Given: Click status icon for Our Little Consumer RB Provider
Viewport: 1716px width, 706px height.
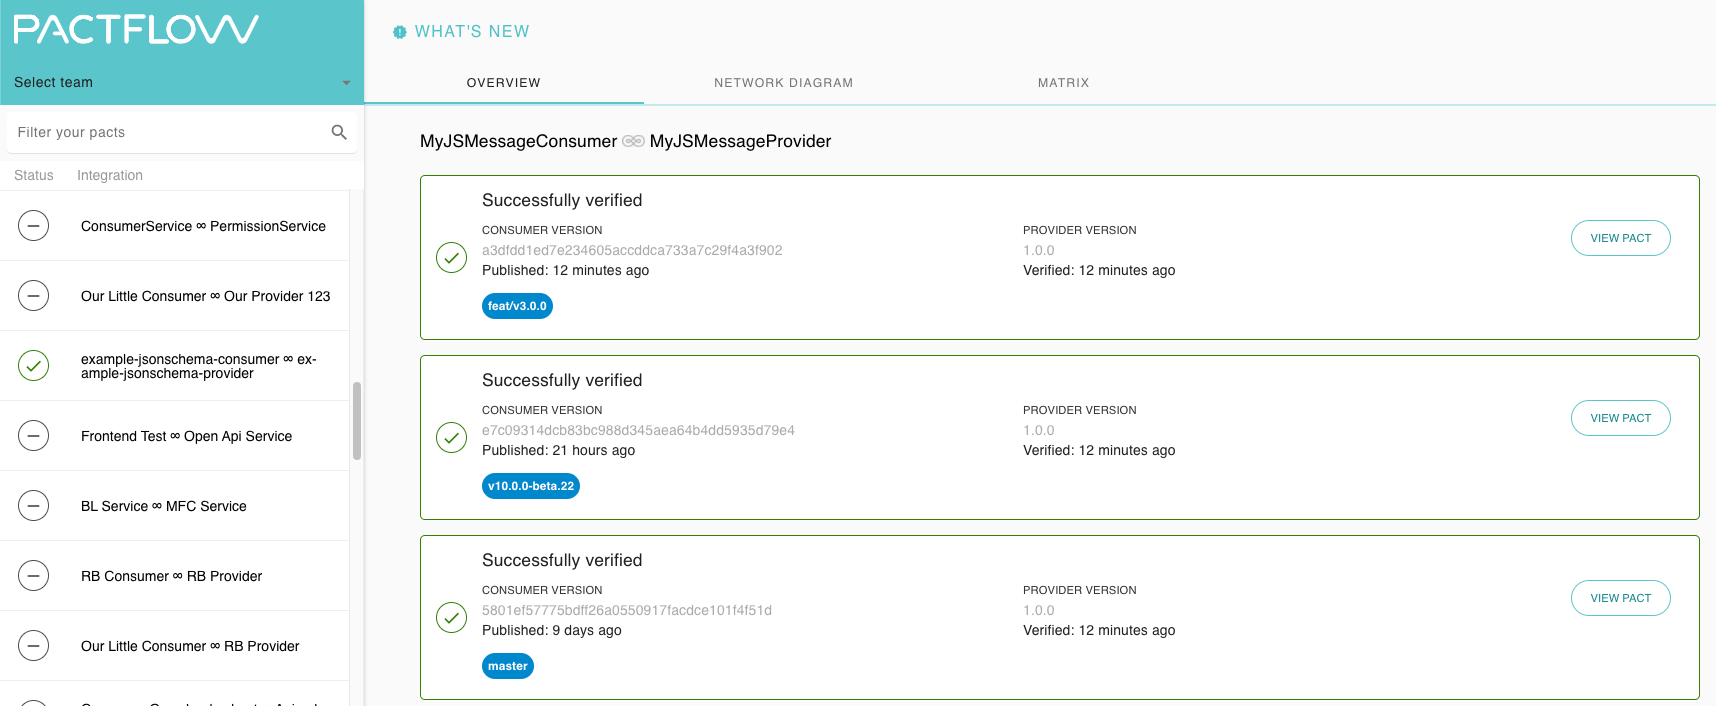Looking at the screenshot, I should [34, 646].
